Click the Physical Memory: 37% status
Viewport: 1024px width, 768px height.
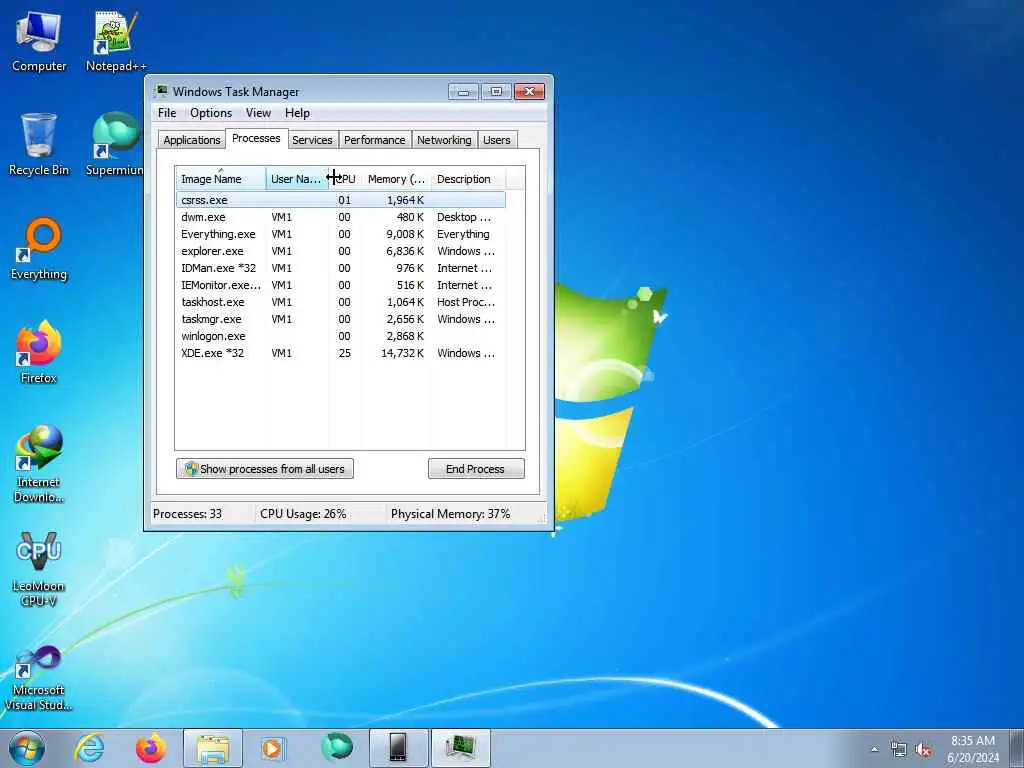point(451,514)
